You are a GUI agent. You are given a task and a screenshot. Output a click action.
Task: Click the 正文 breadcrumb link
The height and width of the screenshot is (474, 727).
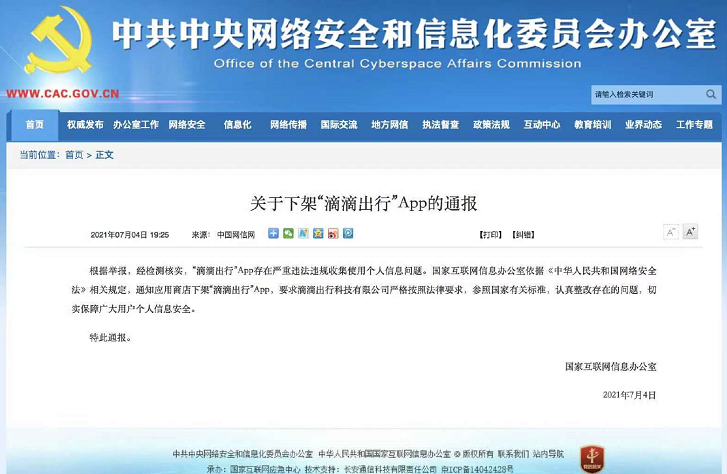104,155
